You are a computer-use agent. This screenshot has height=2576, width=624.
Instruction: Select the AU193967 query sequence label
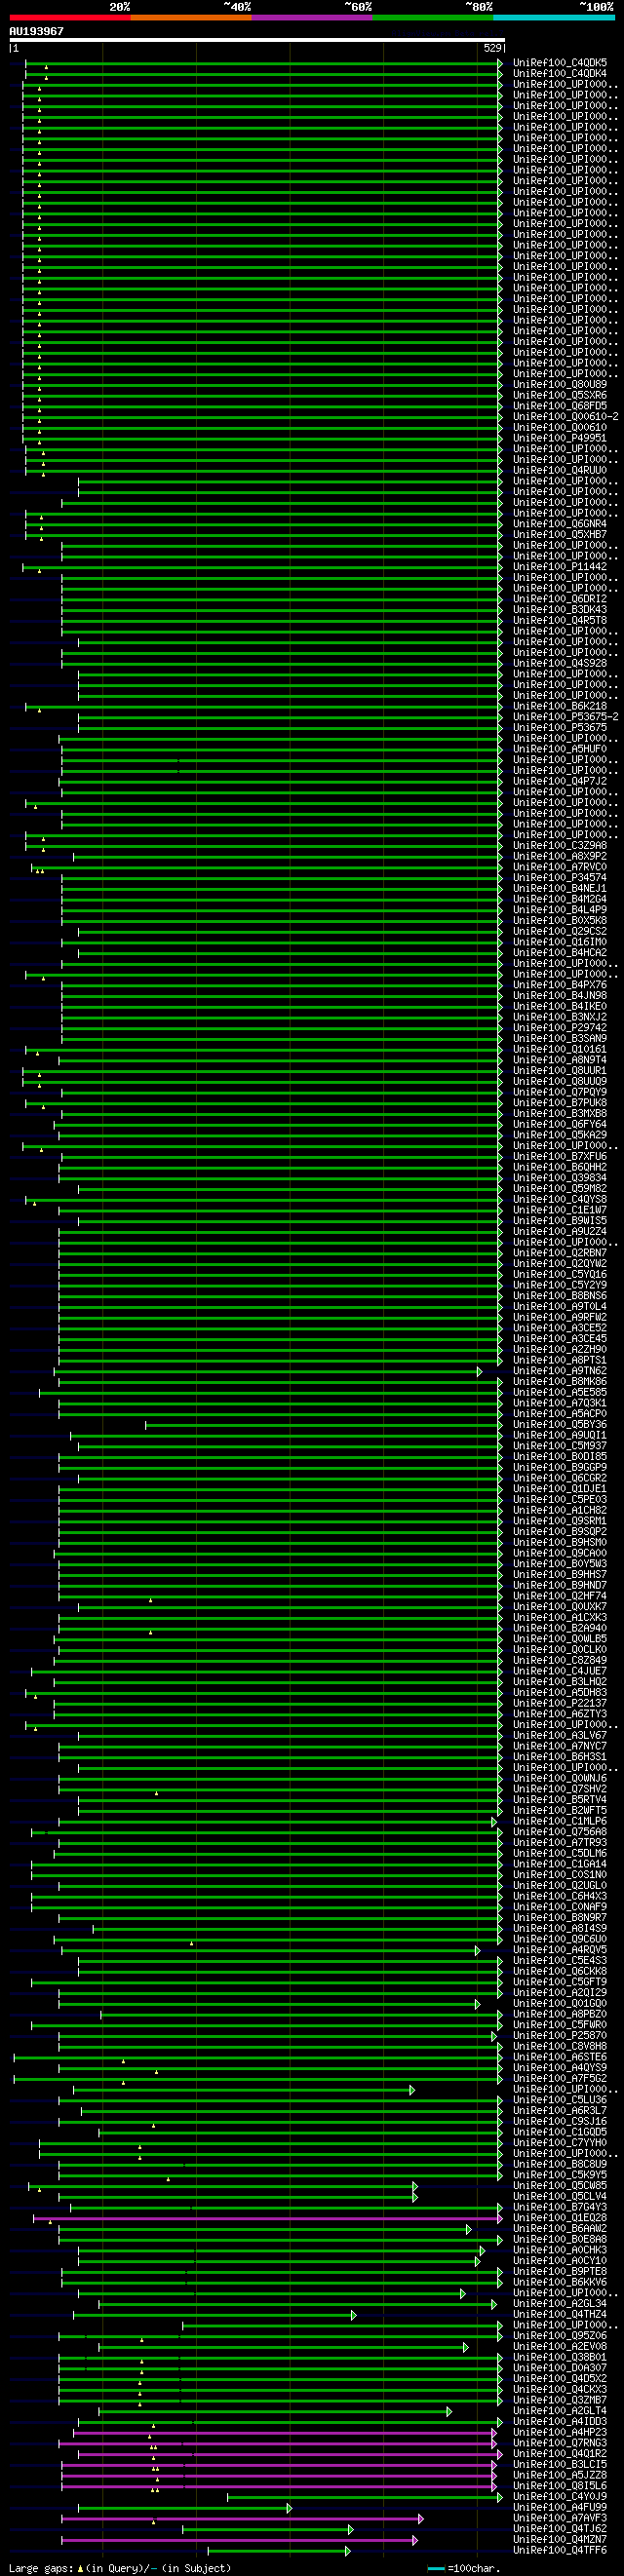click(x=36, y=31)
